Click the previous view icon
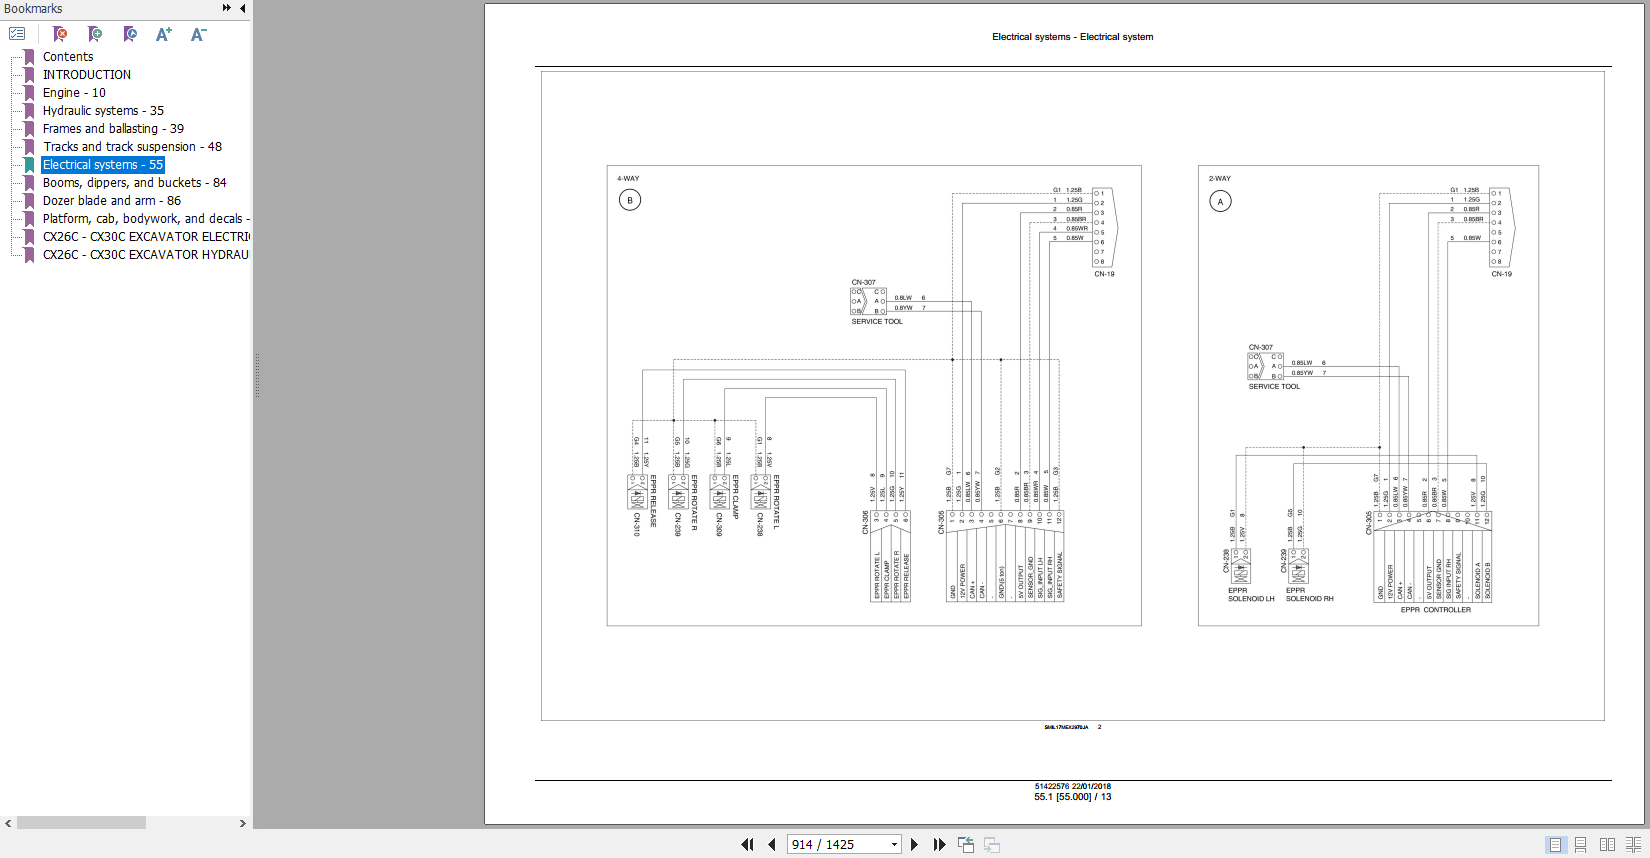The width and height of the screenshot is (1650, 858). (966, 845)
